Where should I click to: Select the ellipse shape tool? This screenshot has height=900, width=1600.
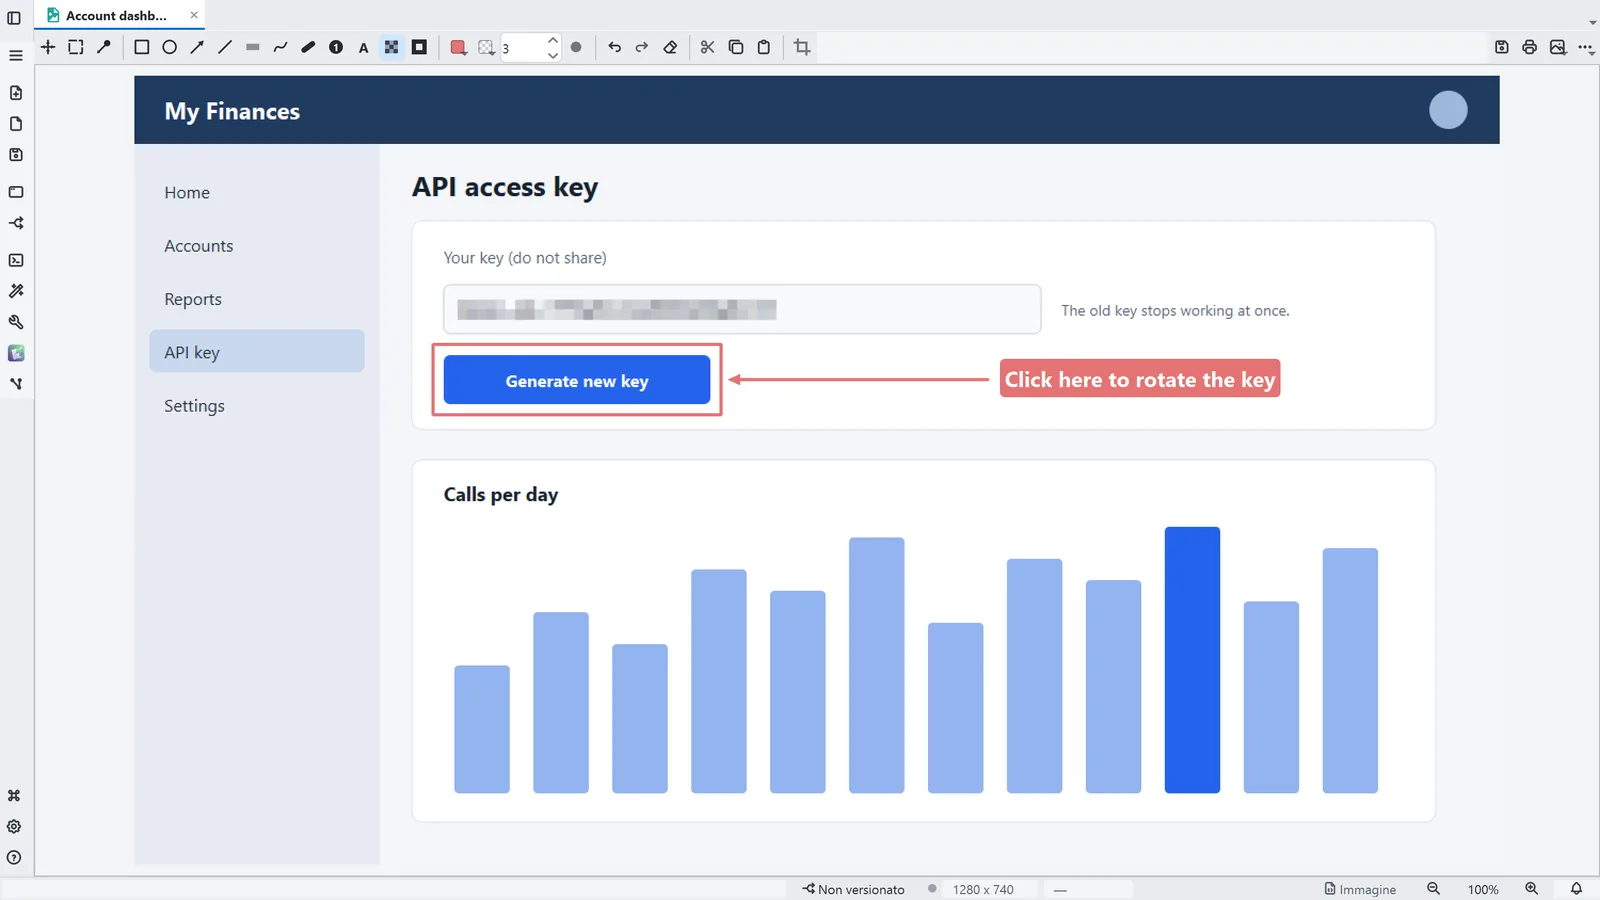170,47
